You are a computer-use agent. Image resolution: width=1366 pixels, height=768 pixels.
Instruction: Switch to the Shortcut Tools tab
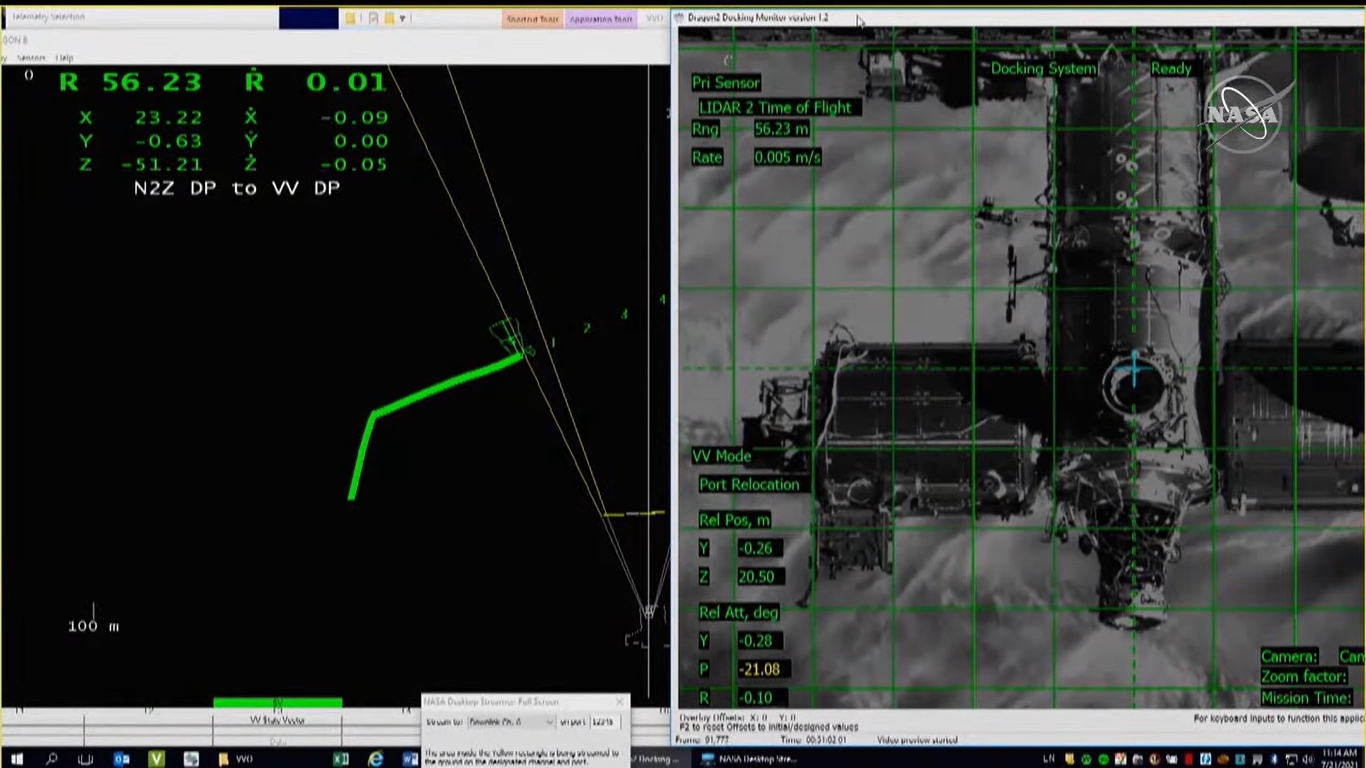point(531,19)
